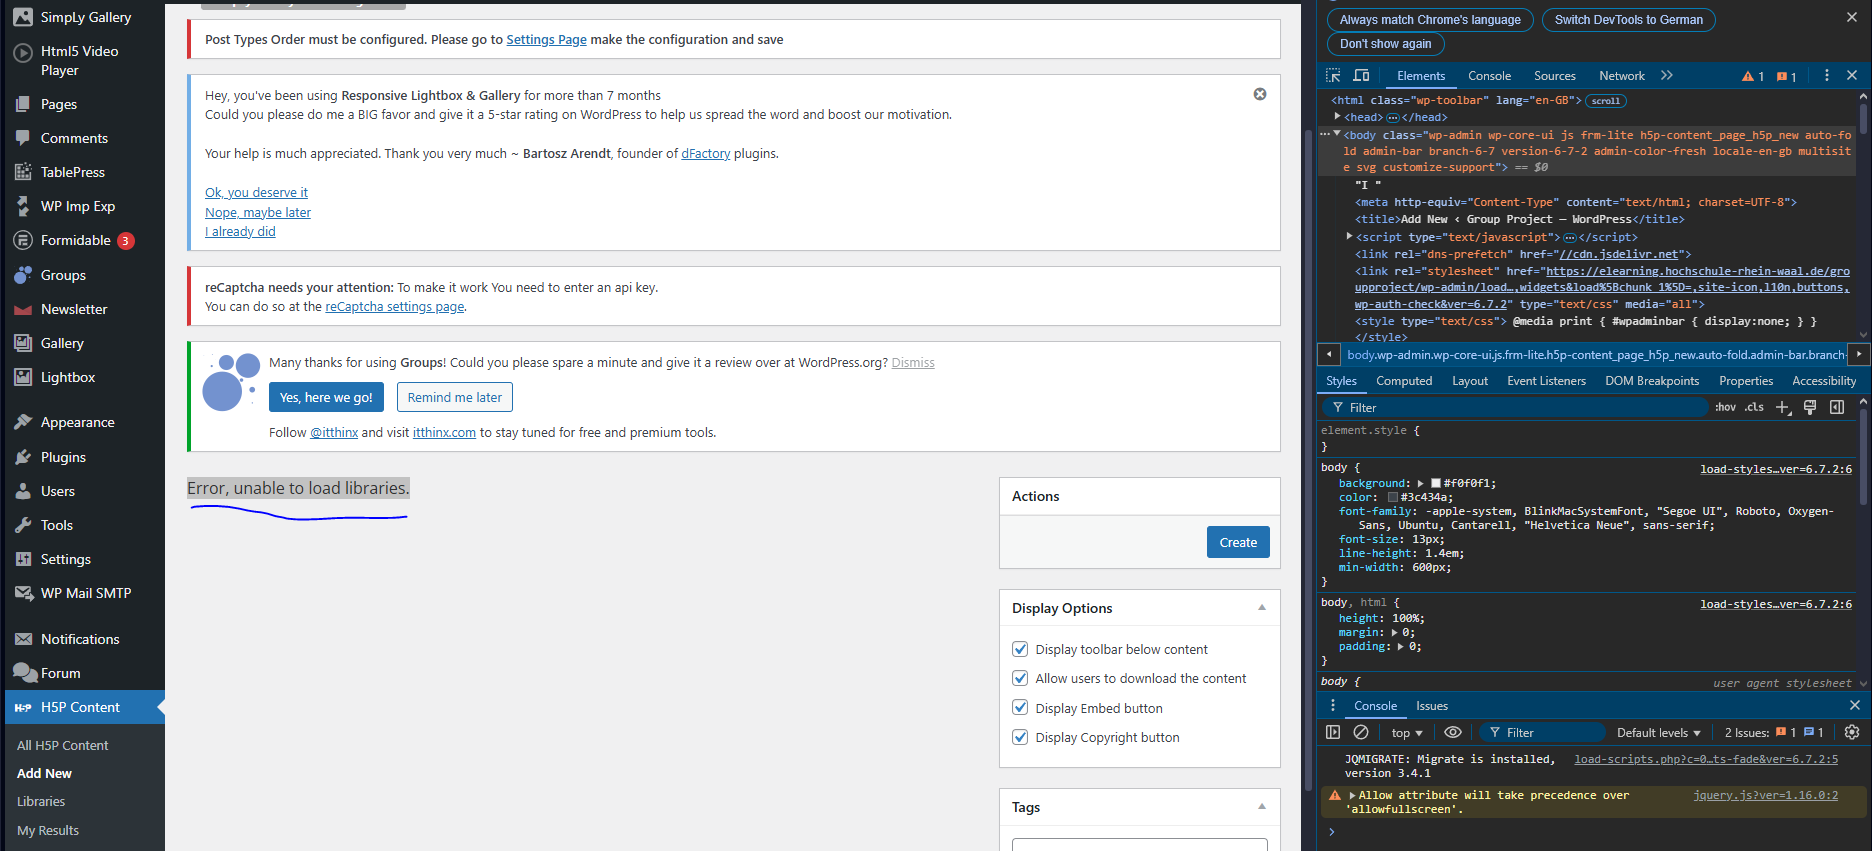Uncheck Allow users to download the content
This screenshot has height=851, width=1872.
(1020, 678)
